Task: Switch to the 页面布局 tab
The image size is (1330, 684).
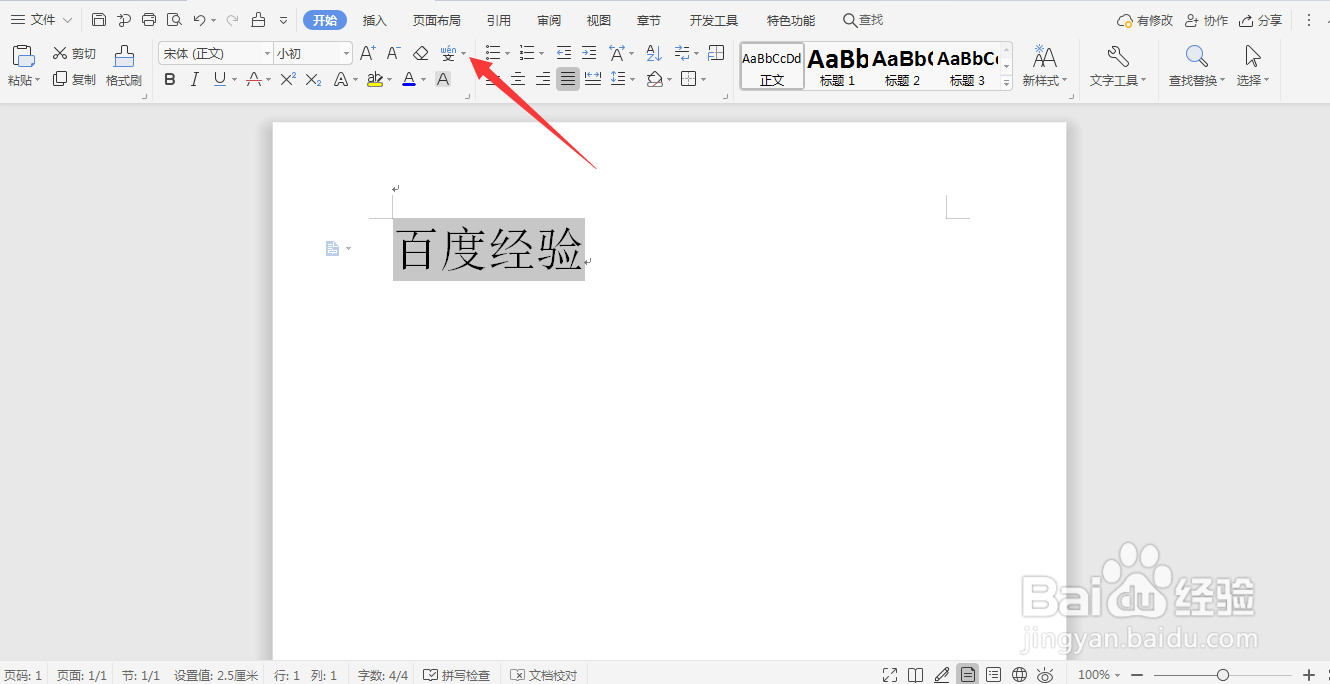Action: click(x=437, y=20)
